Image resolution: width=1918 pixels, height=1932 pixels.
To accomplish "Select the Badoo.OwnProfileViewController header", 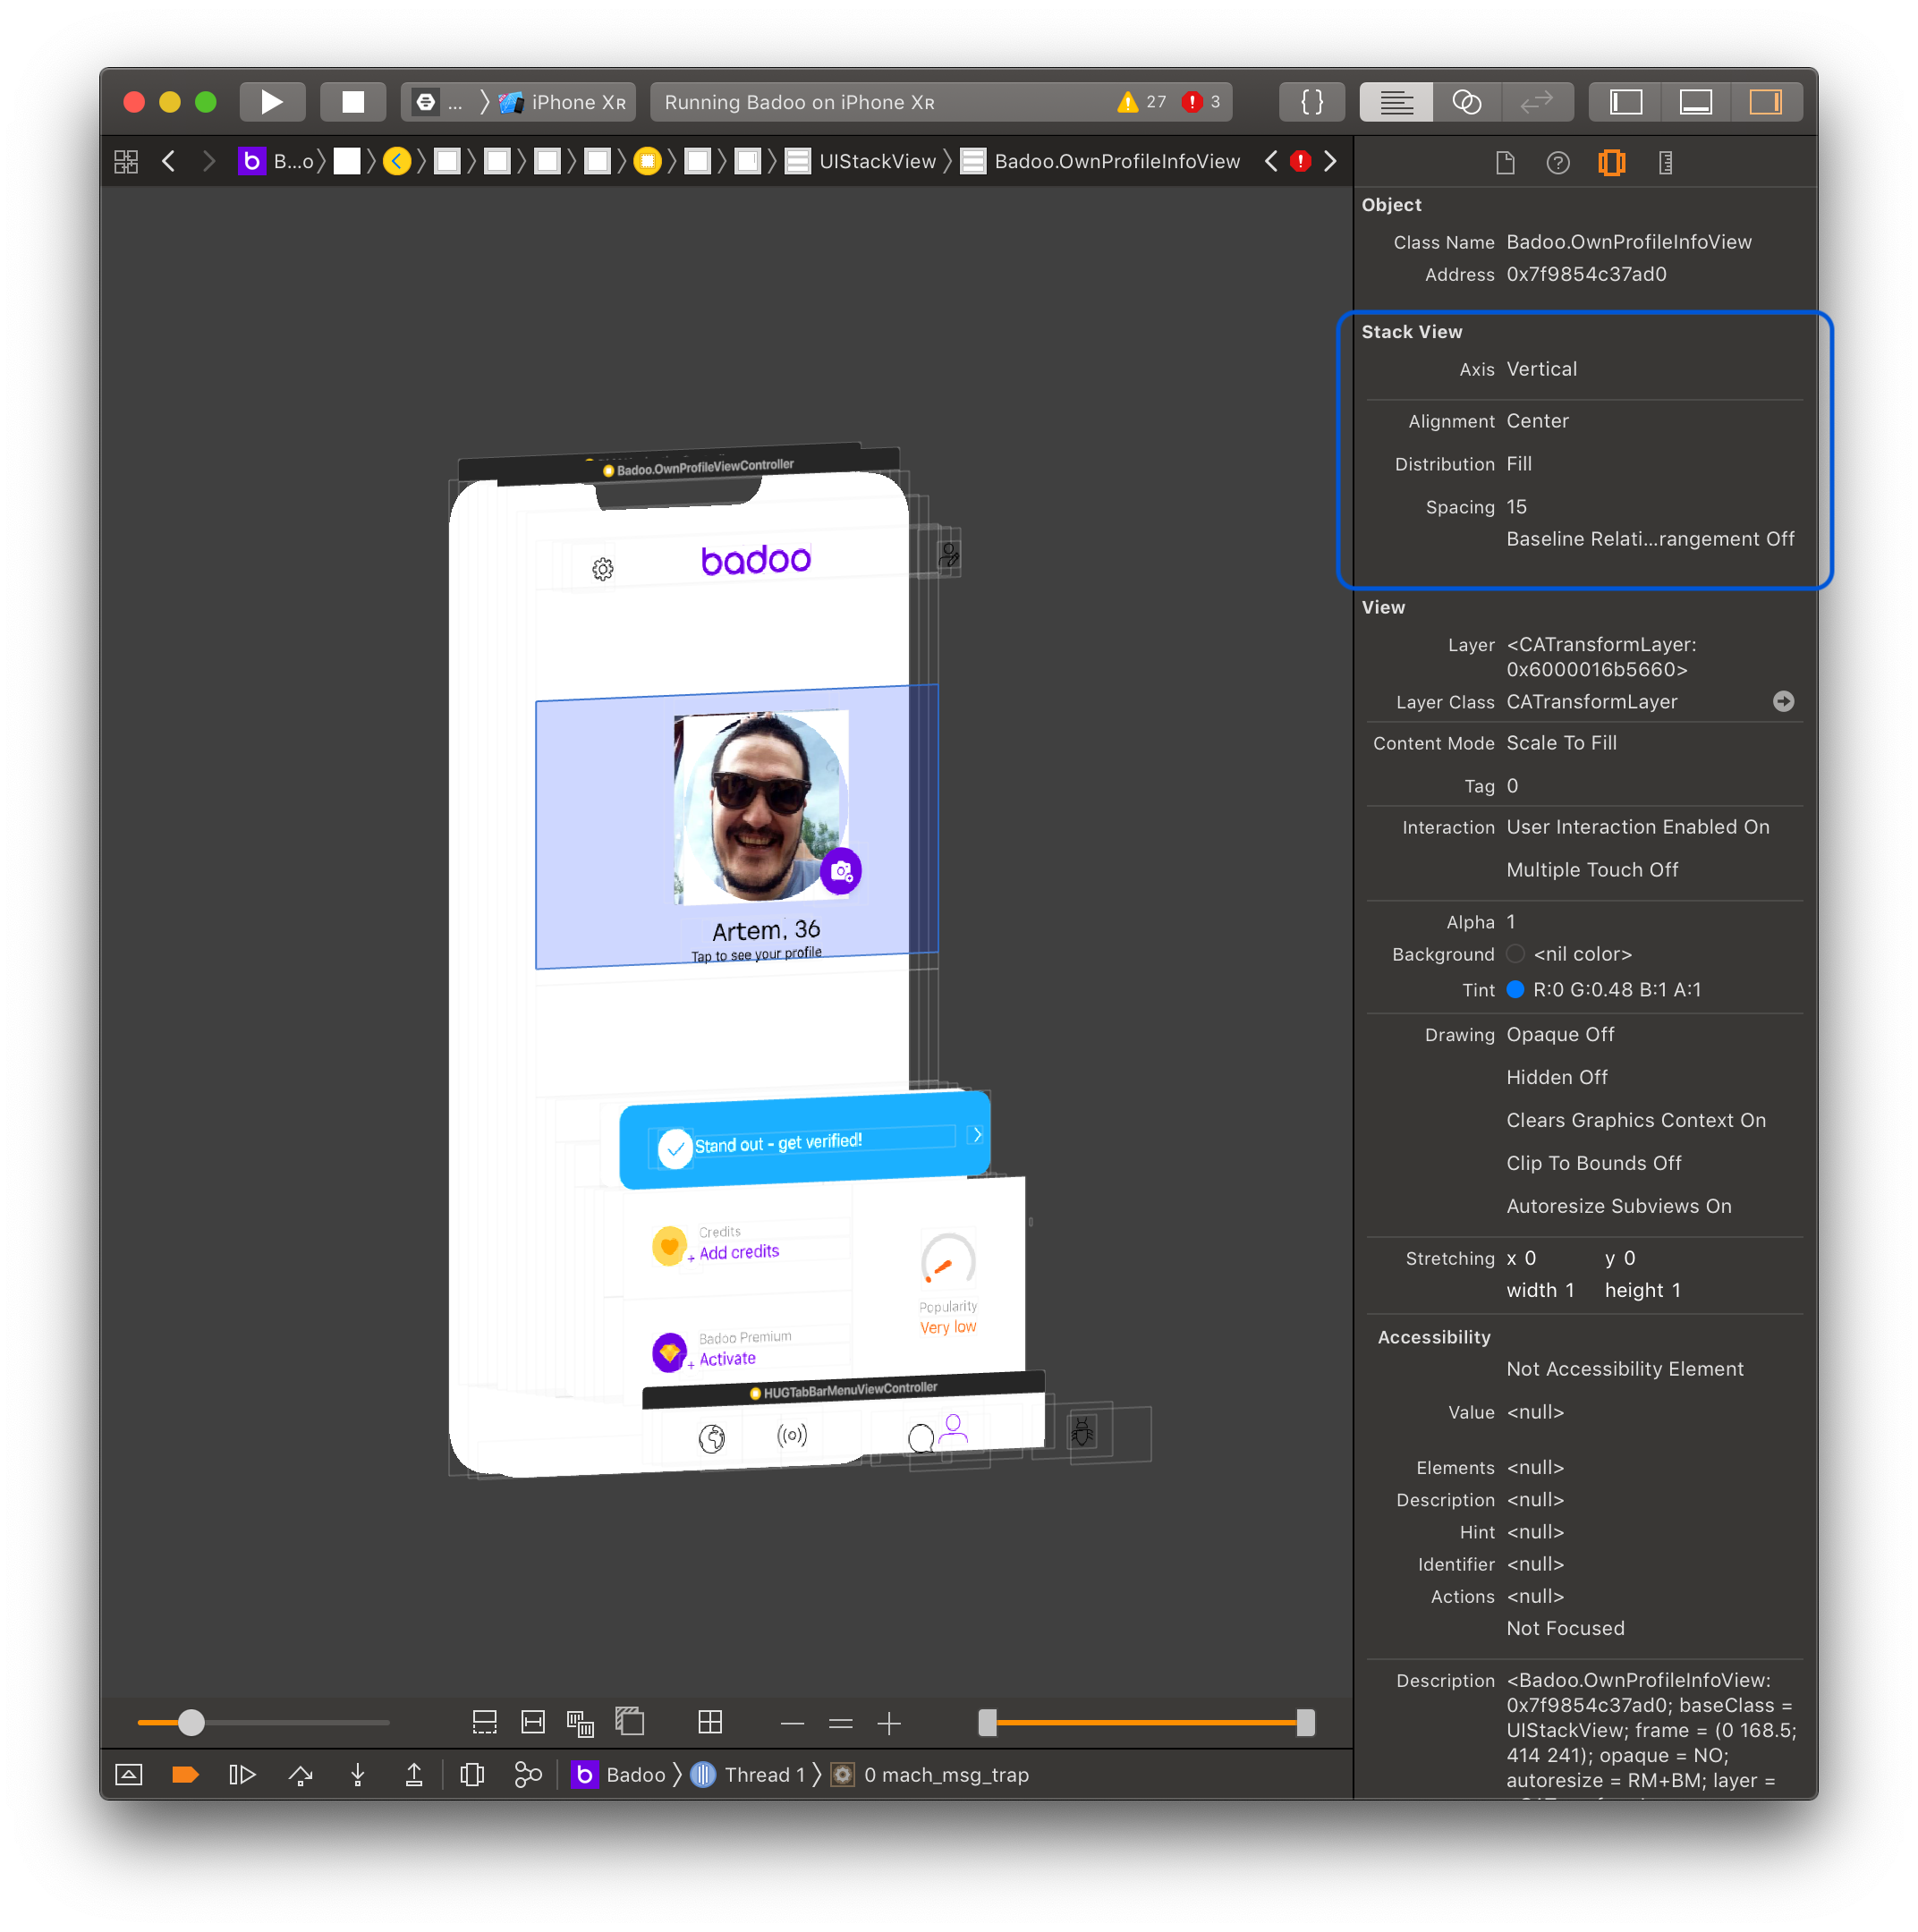I will (697, 467).
